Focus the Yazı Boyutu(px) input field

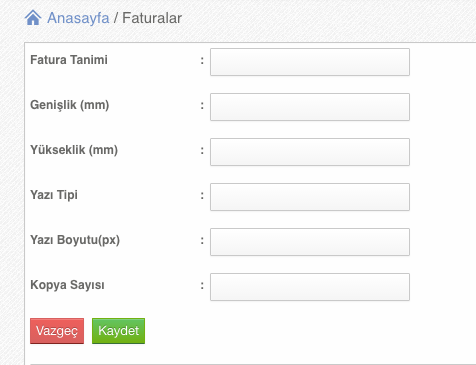[x=310, y=242]
